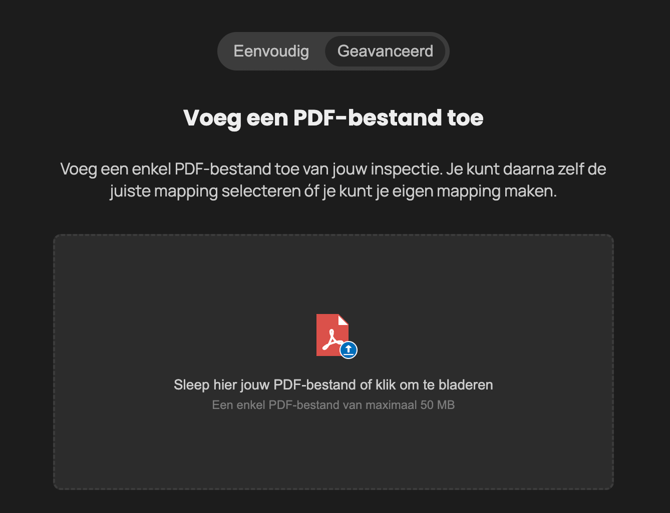Click the left empty side of drop zone
Image resolution: width=670 pixels, height=513 pixels.
(x=110, y=360)
